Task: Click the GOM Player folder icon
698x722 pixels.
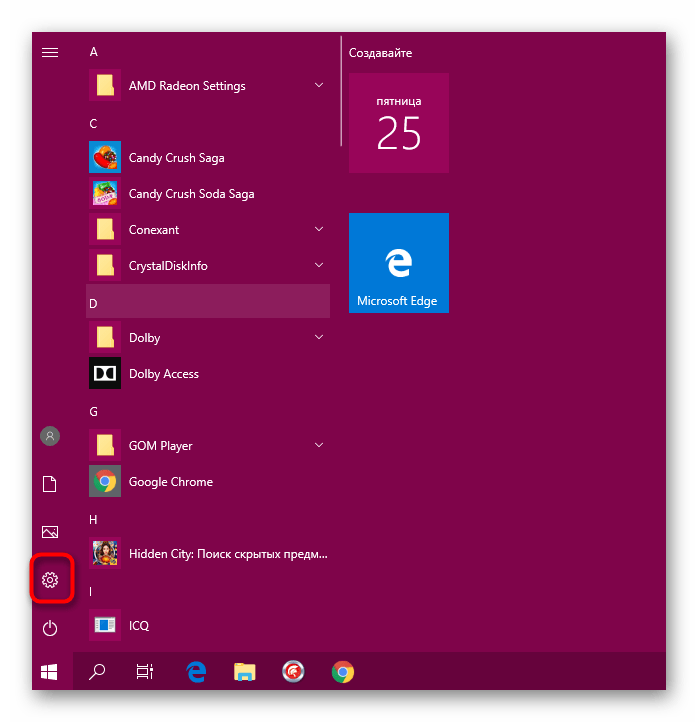Action: 105,445
